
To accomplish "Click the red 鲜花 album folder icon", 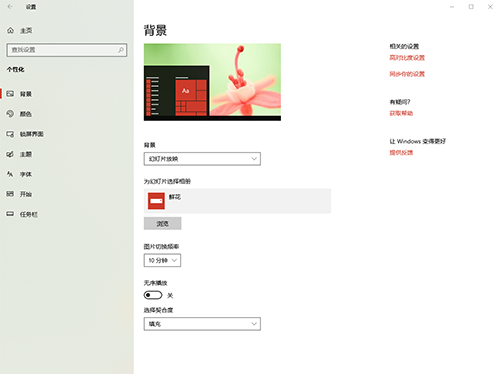I will [156, 201].
